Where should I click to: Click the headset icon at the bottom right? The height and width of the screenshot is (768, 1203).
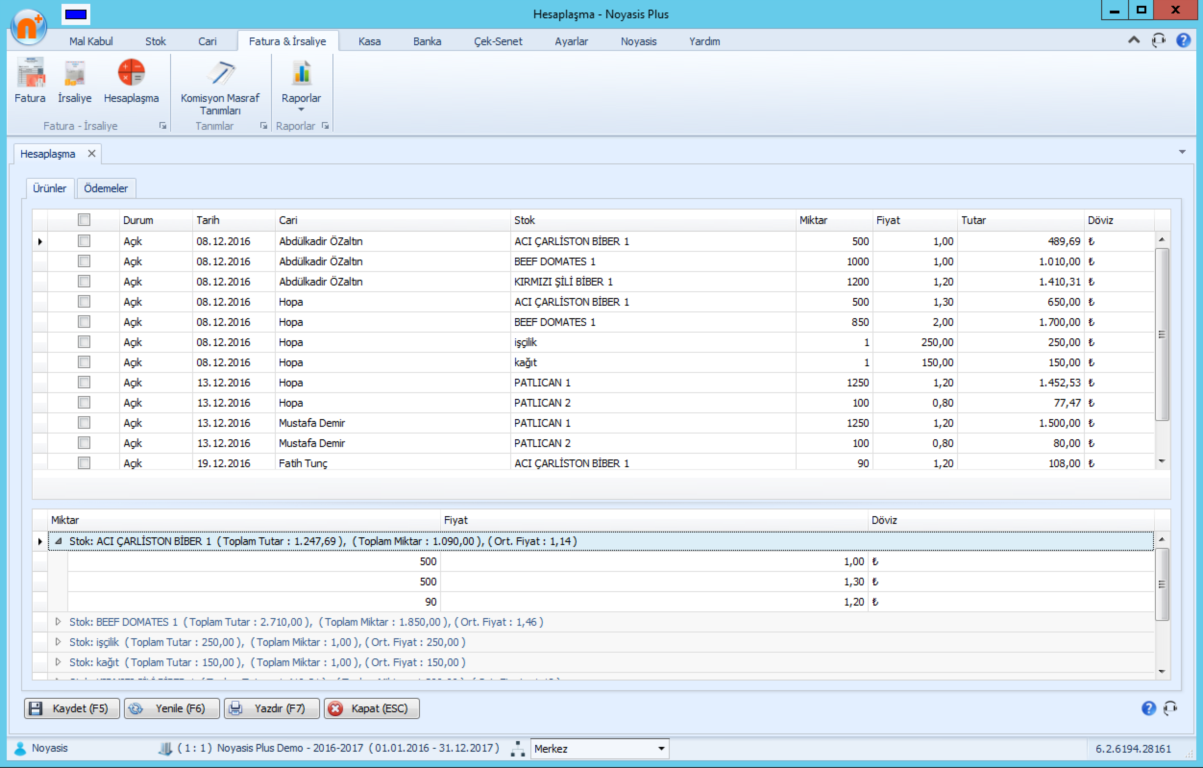click(x=1171, y=708)
